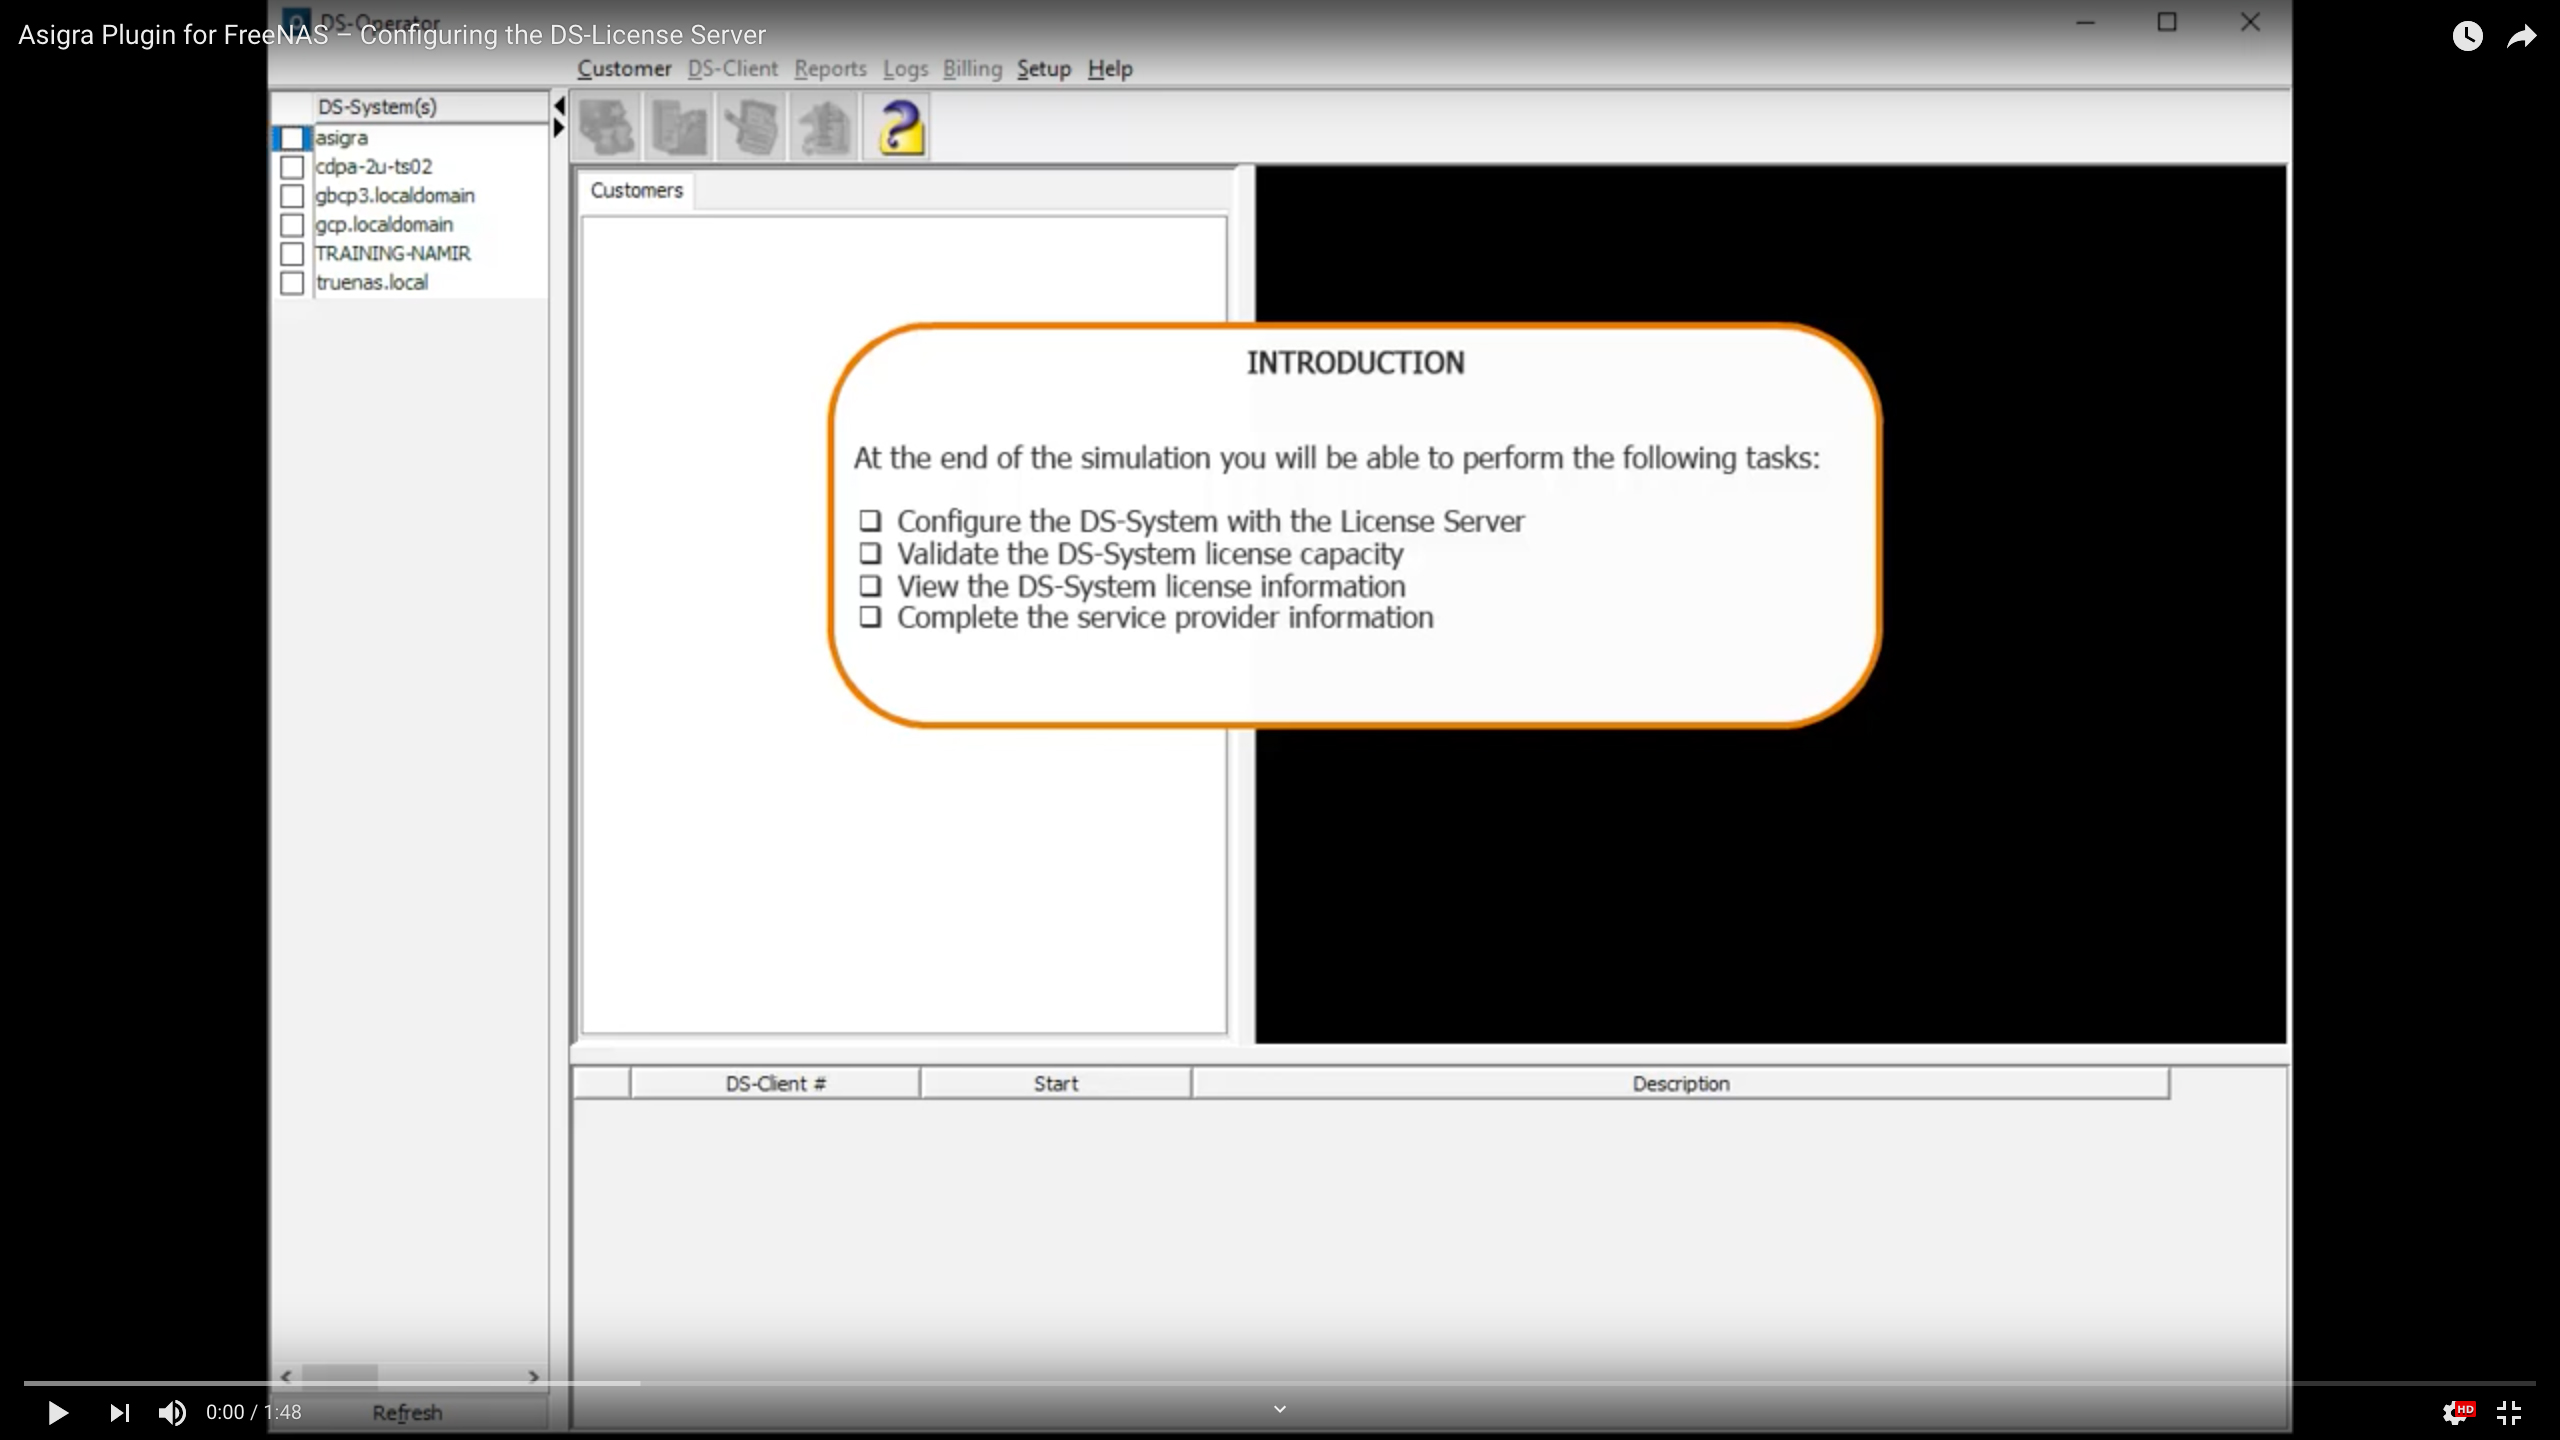
Task: Select the Customers tab
Action: pyautogui.click(x=636, y=190)
